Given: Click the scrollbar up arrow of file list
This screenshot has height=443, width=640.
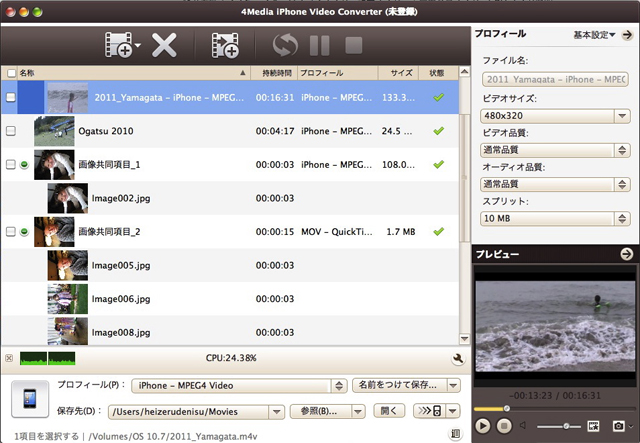Looking at the screenshot, I should click(464, 72).
